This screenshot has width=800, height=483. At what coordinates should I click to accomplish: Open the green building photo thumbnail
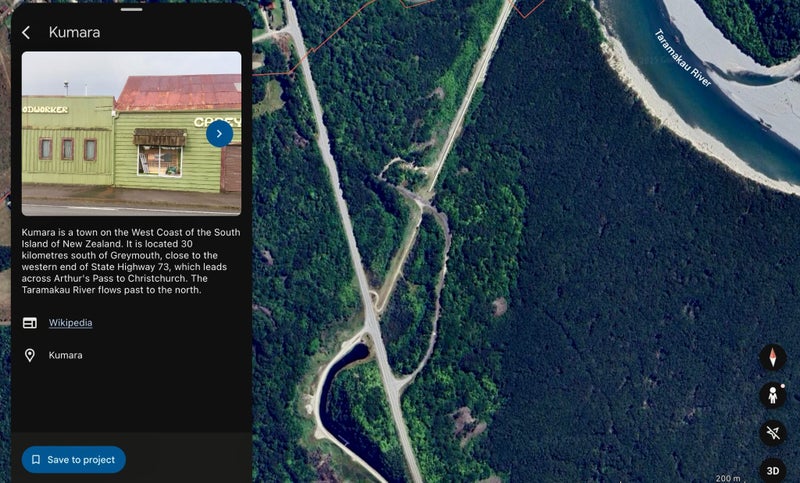point(131,134)
